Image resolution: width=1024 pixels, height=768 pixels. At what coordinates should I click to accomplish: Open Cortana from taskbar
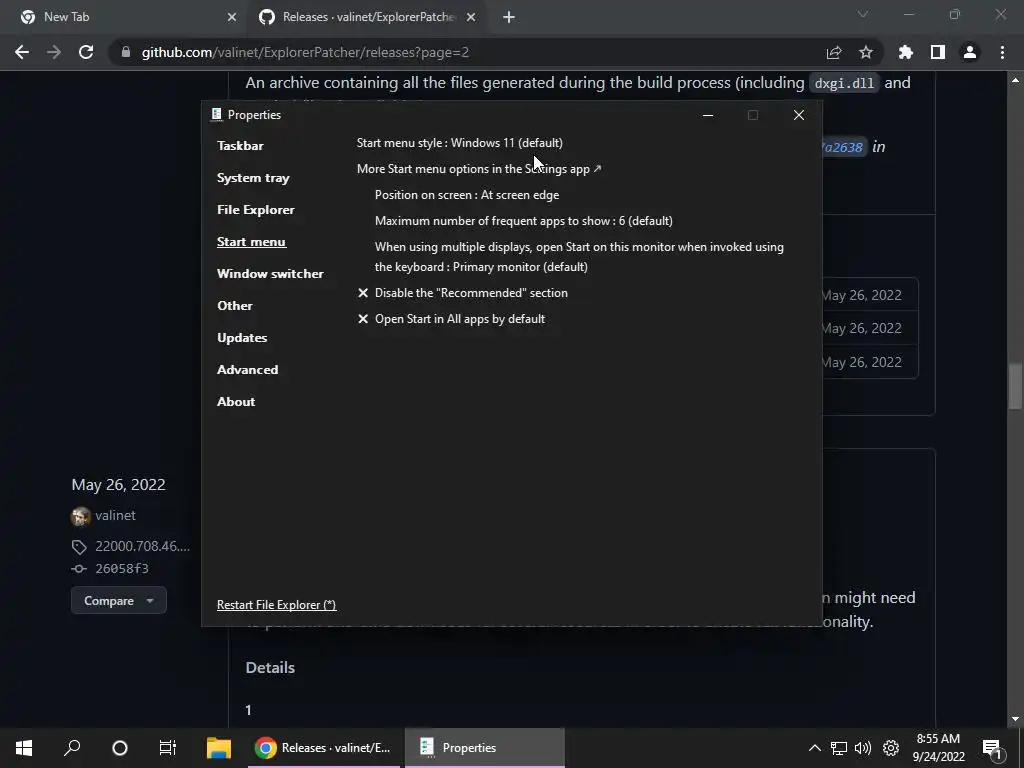coord(120,748)
